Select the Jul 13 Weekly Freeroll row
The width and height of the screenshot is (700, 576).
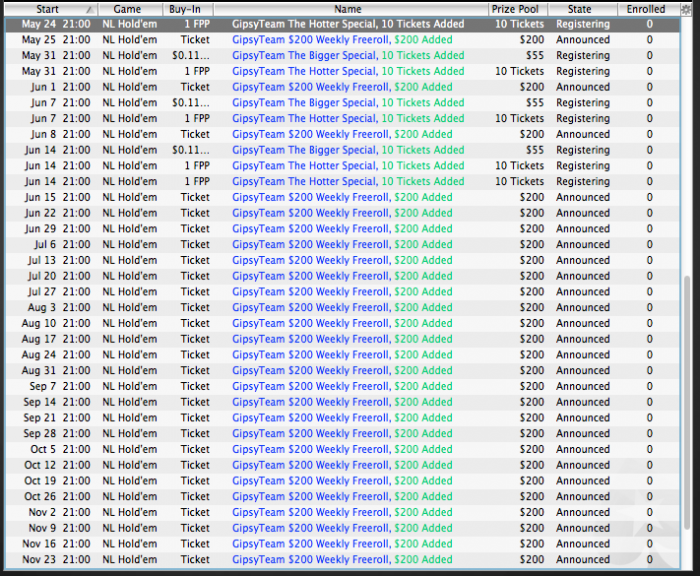tap(342, 260)
